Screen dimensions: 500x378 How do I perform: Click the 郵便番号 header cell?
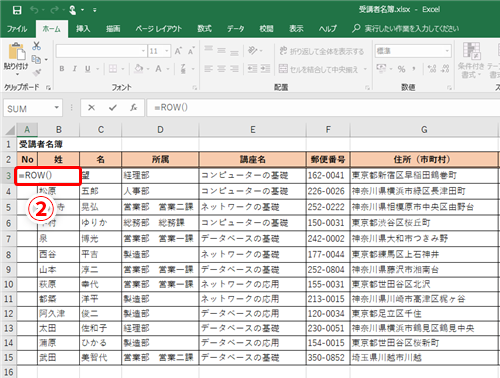pyautogui.click(x=328, y=159)
